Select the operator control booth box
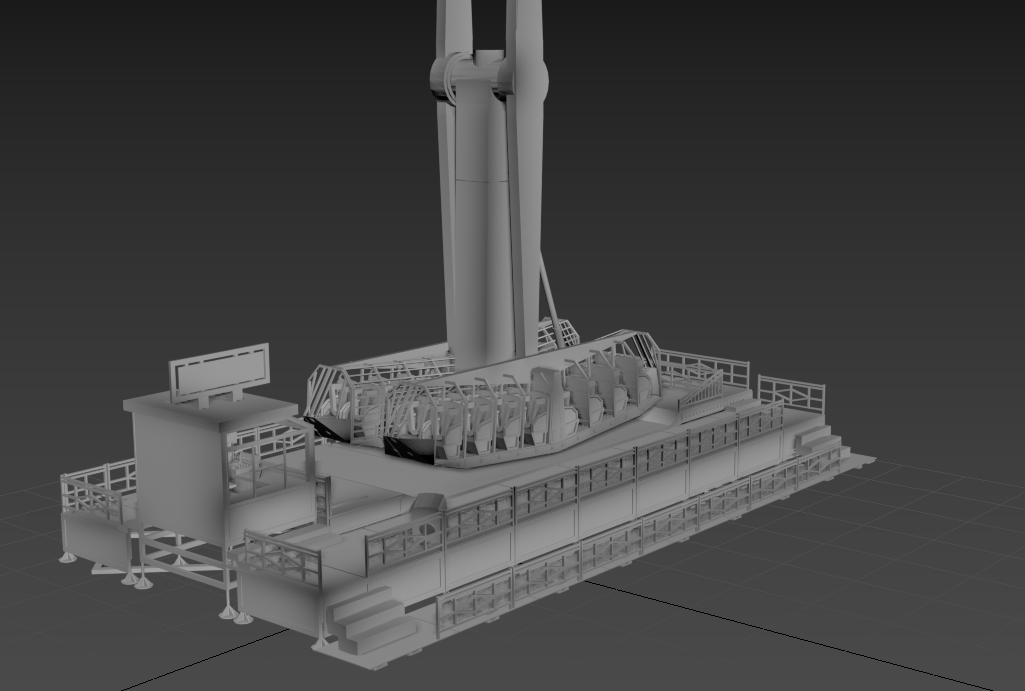1025x691 pixels. (x=219, y=468)
